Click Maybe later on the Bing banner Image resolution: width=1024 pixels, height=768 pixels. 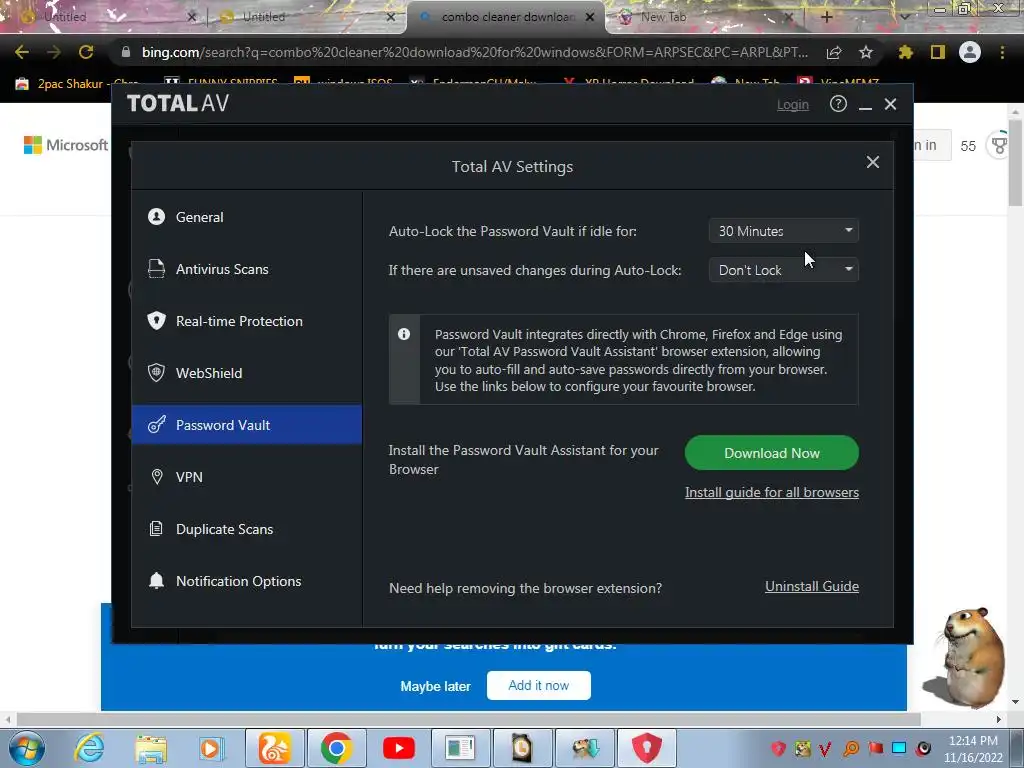(435, 686)
